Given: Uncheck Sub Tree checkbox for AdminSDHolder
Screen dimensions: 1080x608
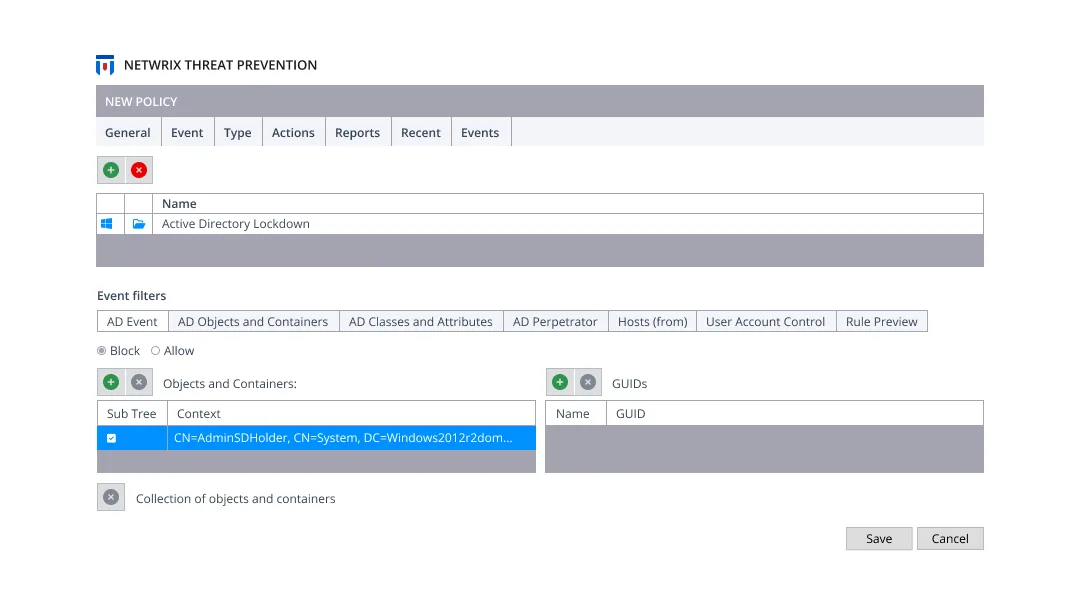Looking at the screenshot, I should (x=112, y=438).
